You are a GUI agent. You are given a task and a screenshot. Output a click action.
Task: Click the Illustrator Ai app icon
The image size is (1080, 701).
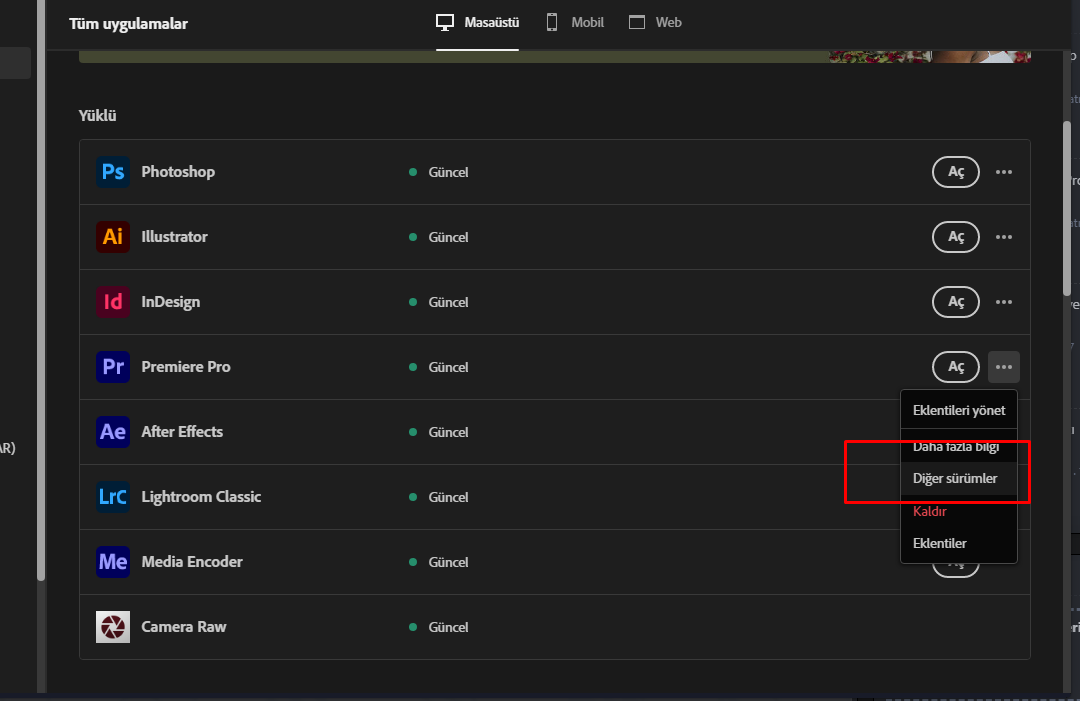pyautogui.click(x=113, y=236)
